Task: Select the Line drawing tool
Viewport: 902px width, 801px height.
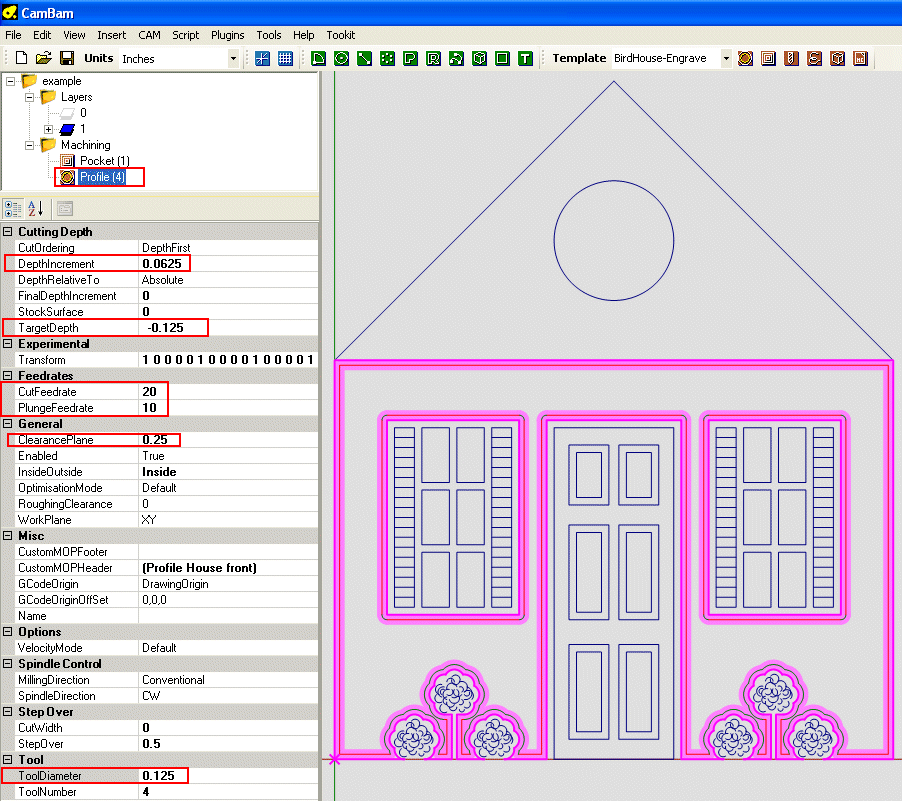Action: [364, 59]
